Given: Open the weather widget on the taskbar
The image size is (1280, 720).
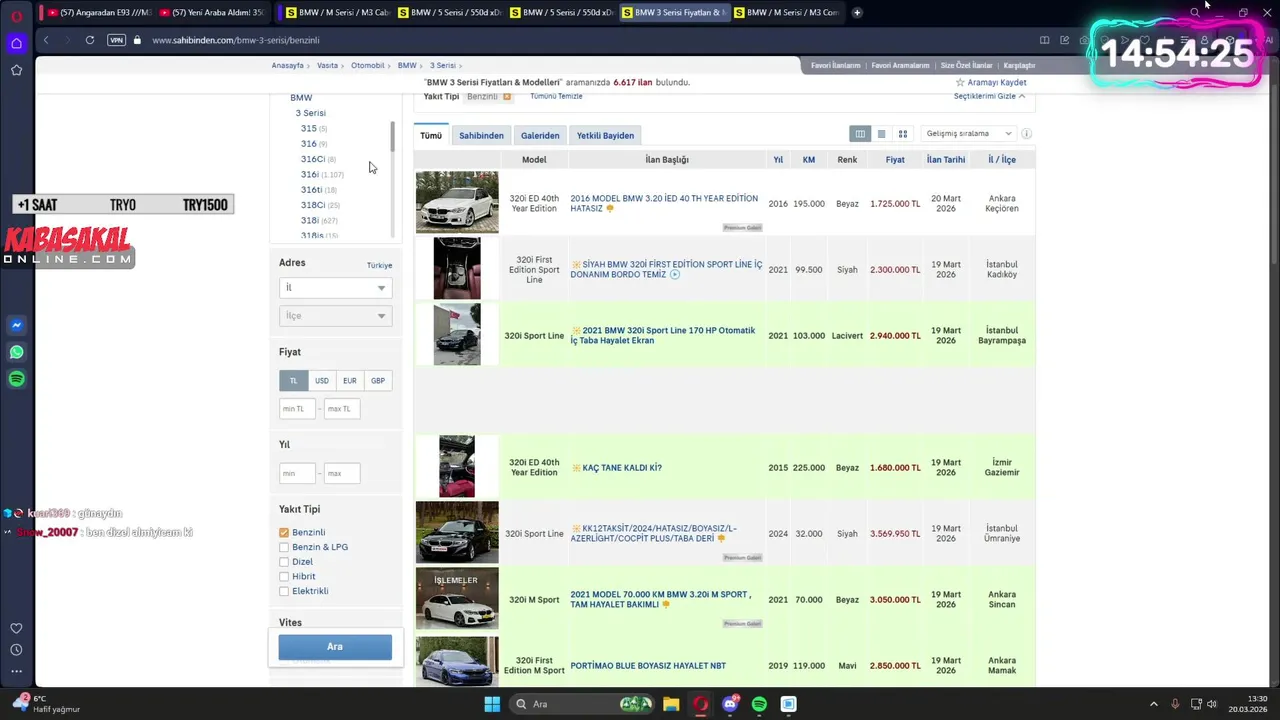Looking at the screenshot, I should (x=45, y=704).
